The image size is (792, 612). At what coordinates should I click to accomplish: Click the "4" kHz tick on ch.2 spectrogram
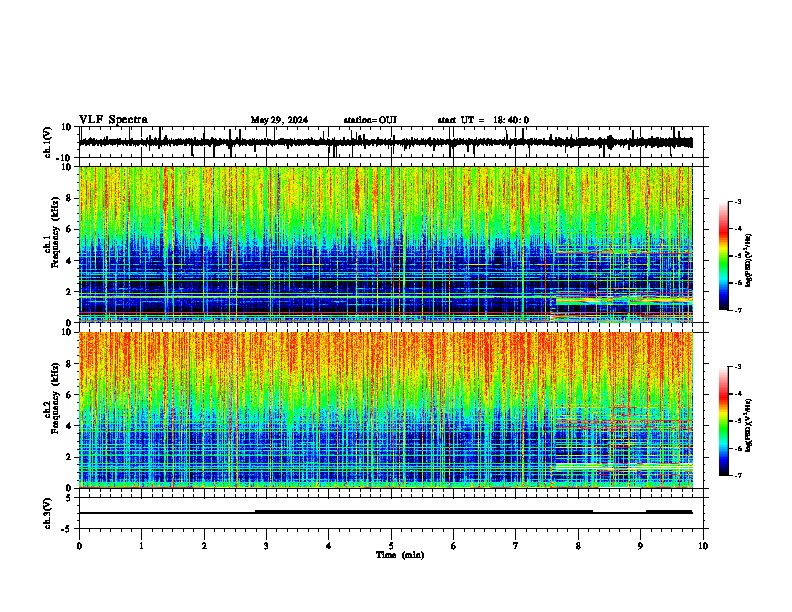click(69, 426)
